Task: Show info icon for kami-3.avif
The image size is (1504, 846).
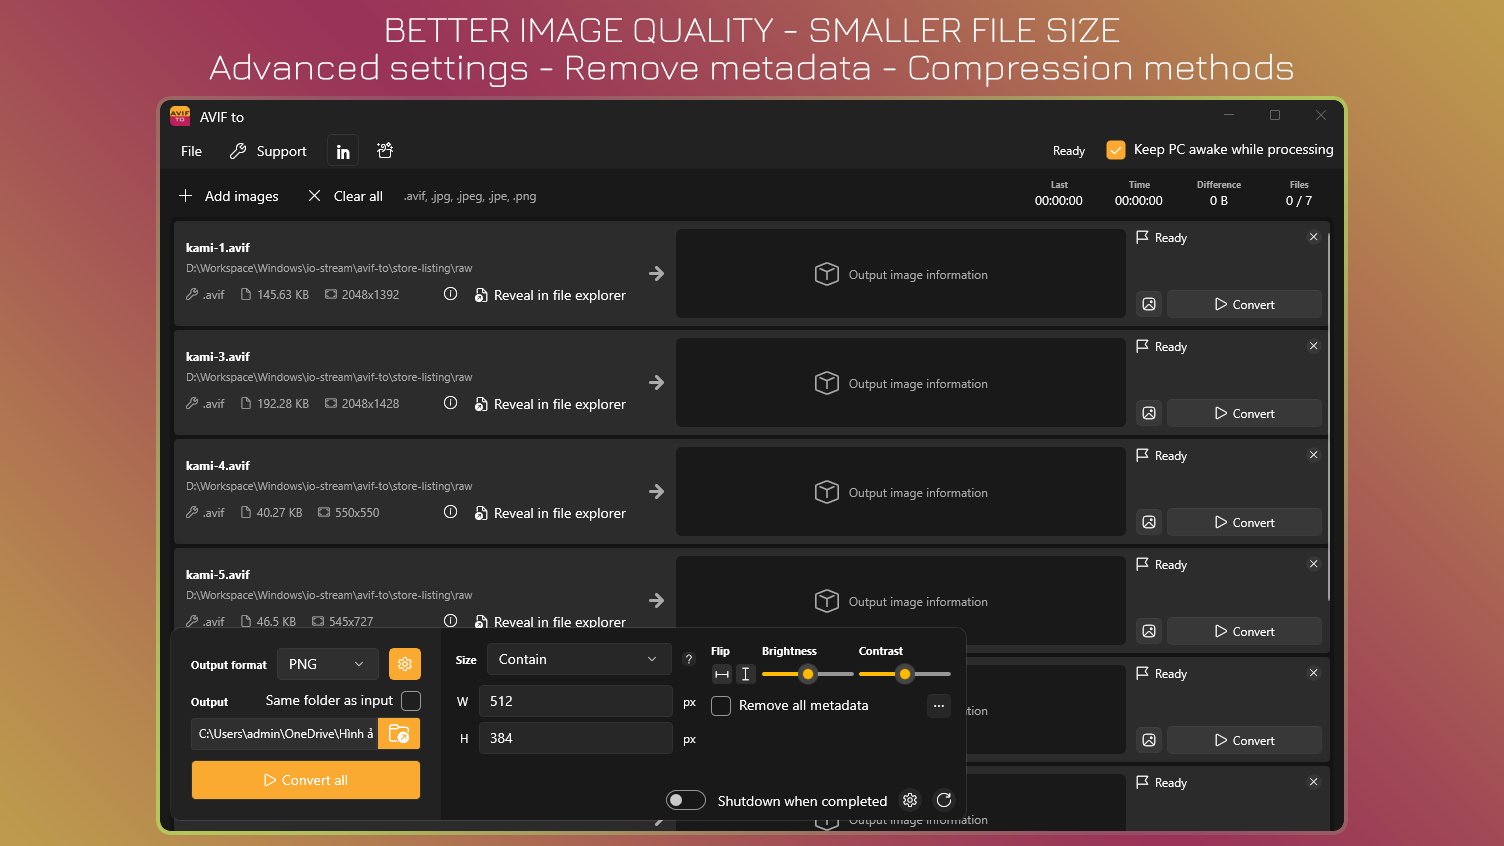Action: pyautogui.click(x=451, y=403)
